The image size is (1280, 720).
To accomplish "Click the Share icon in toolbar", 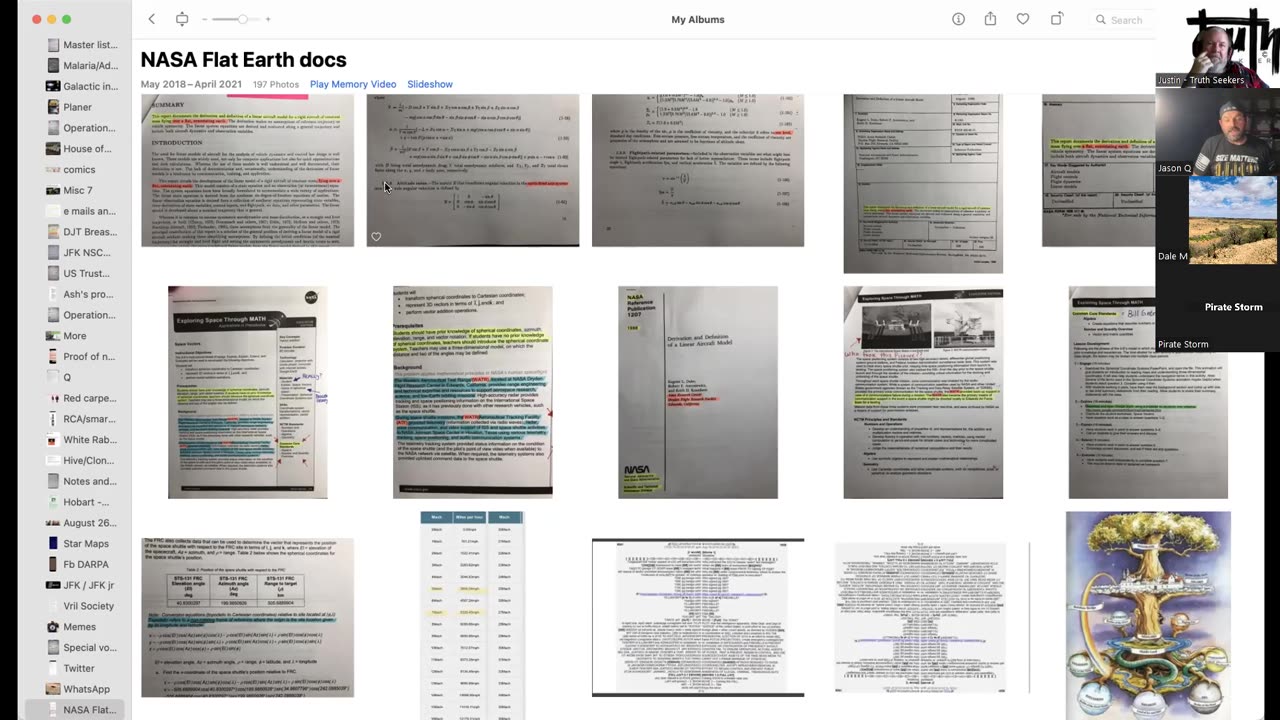I will [990, 19].
